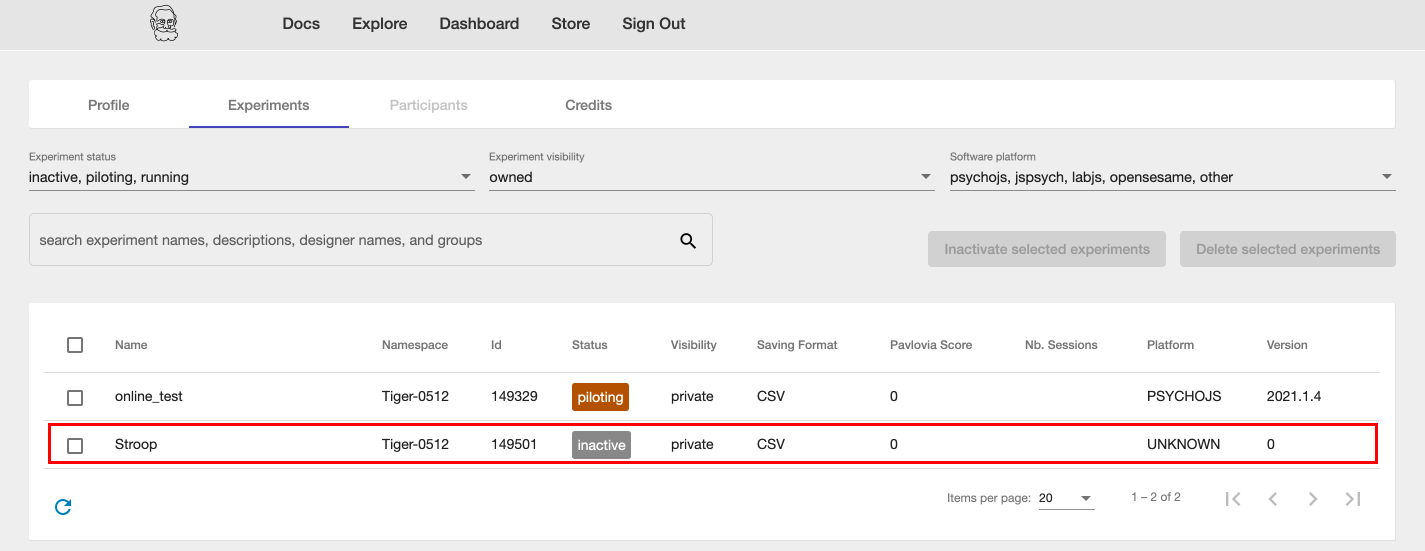Screen dimensions: 1425x551
Task: Click the Sign Out link
Action: [x=654, y=24]
